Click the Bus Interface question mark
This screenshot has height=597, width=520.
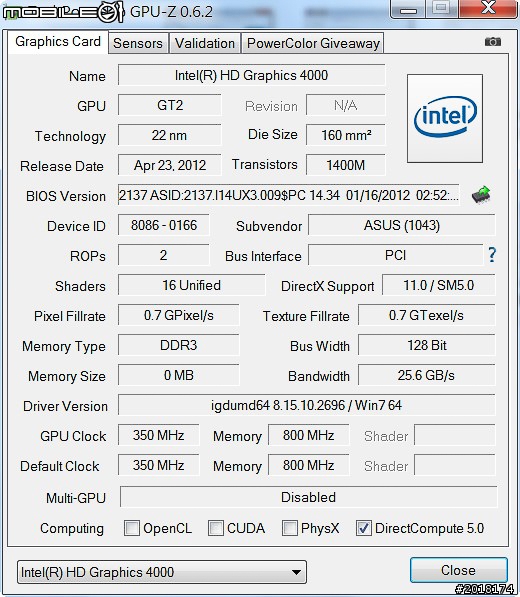click(492, 255)
